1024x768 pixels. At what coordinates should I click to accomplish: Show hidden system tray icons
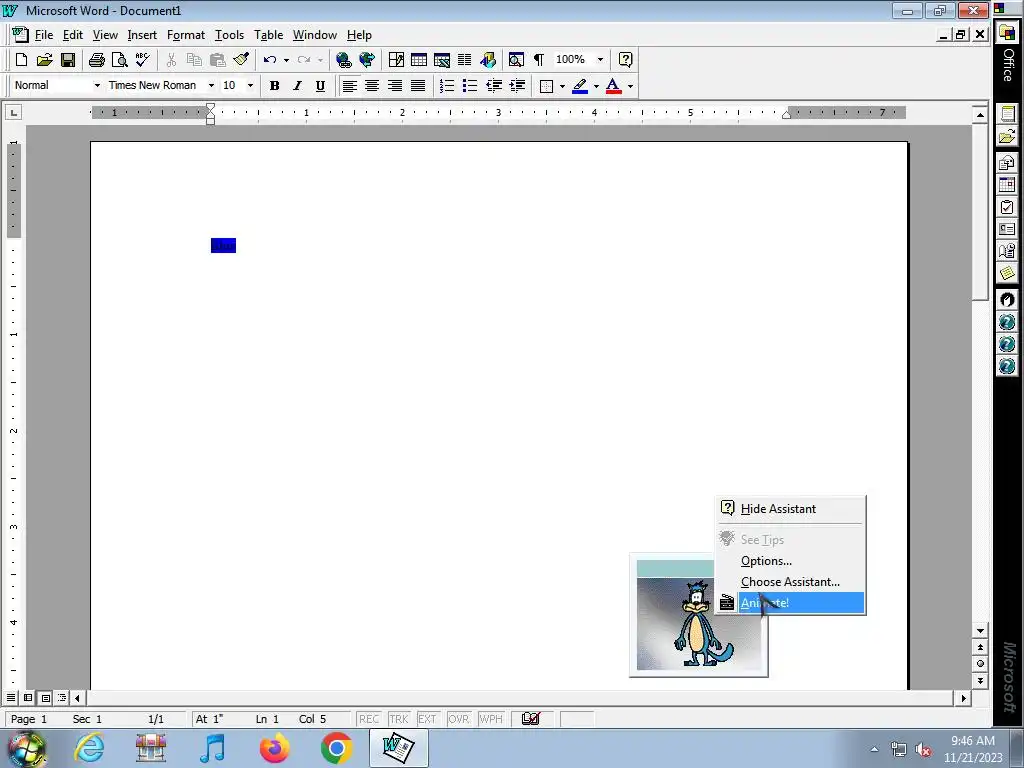tap(874, 749)
